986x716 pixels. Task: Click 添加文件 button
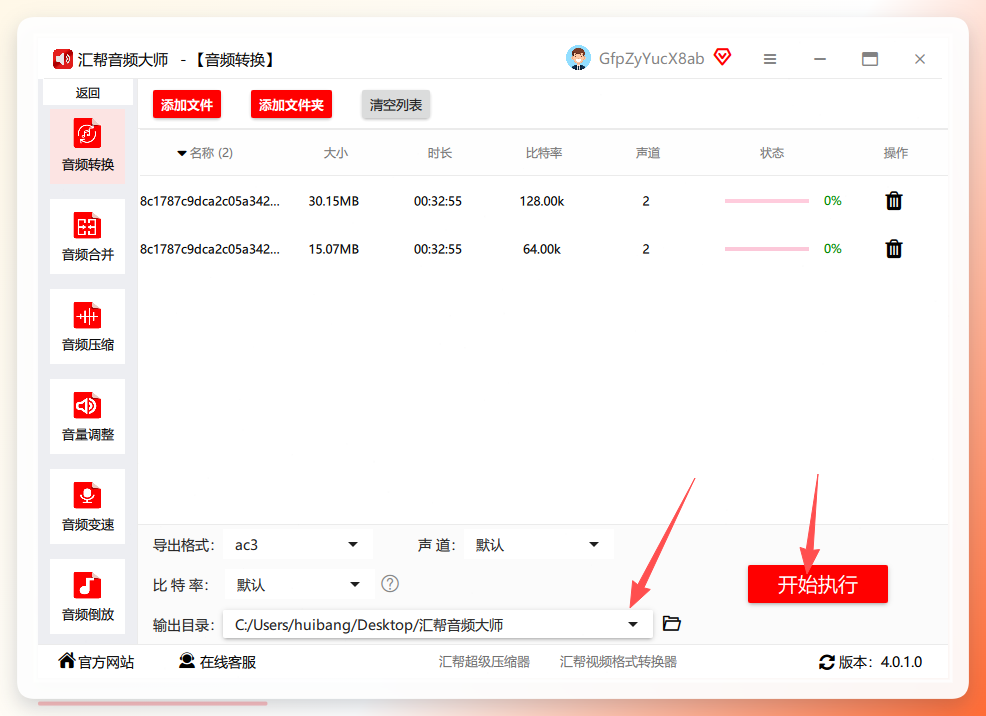(187, 104)
